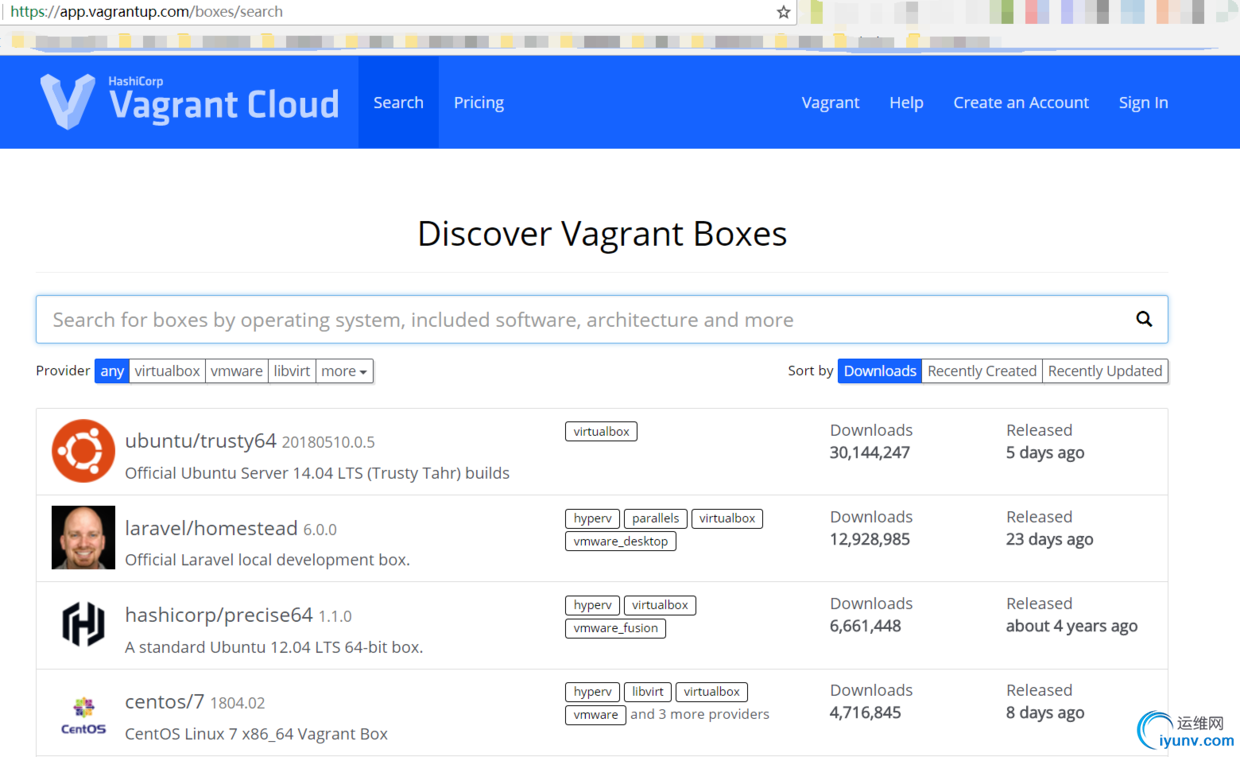Open the laravel/homestead avatar photo
The image size is (1240, 757).
point(83,538)
